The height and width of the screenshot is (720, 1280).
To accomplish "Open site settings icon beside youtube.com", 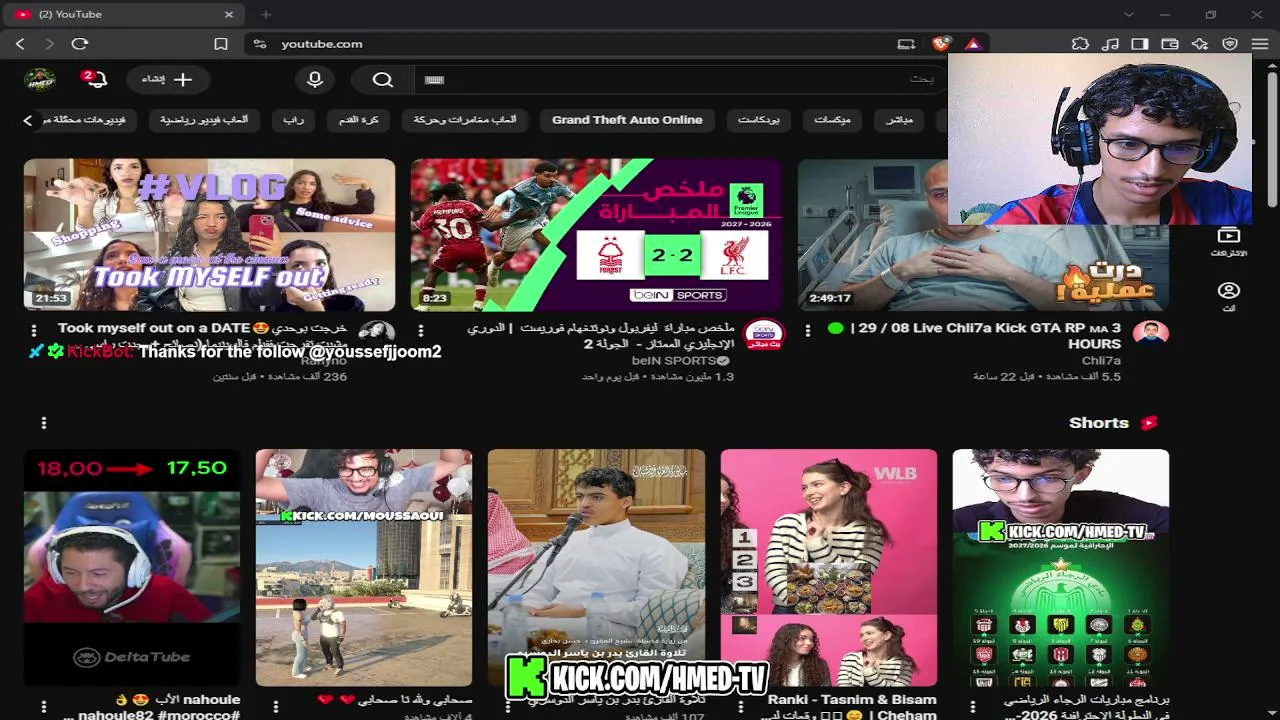I will click(260, 44).
